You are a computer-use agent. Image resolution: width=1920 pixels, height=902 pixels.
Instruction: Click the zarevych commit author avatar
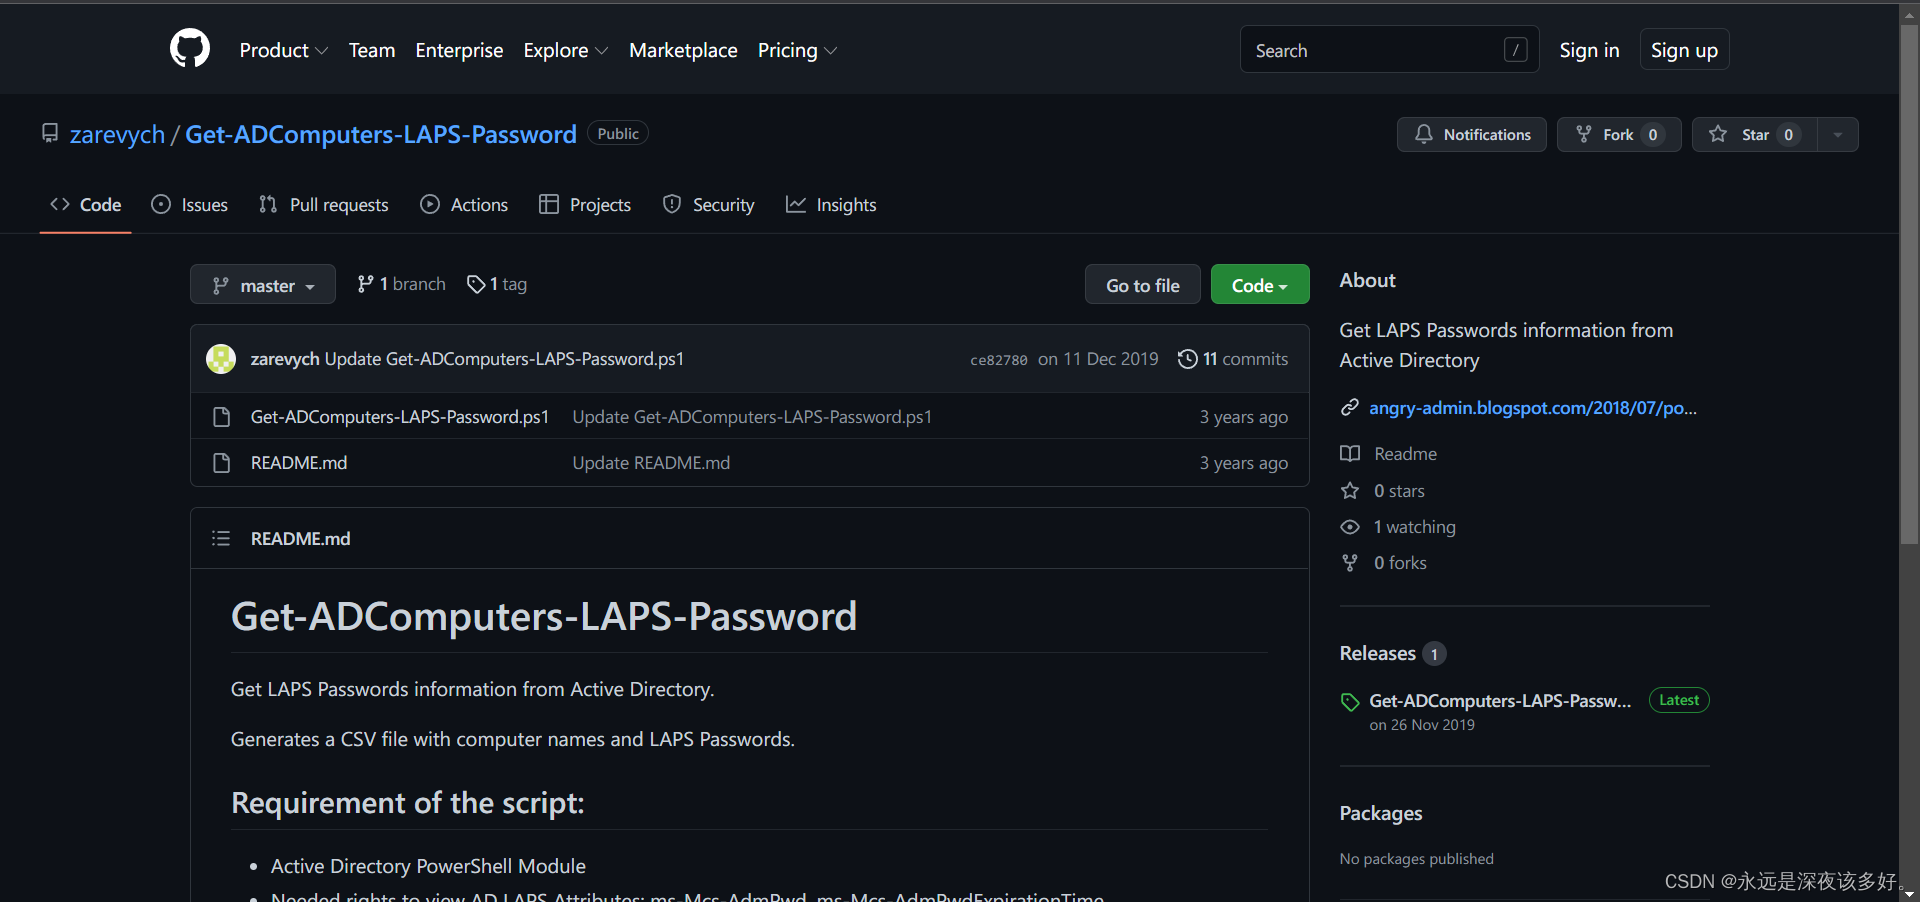point(221,359)
